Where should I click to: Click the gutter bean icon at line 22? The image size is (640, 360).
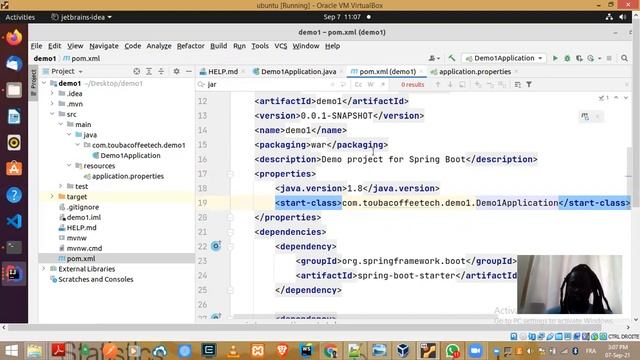pos(216,246)
